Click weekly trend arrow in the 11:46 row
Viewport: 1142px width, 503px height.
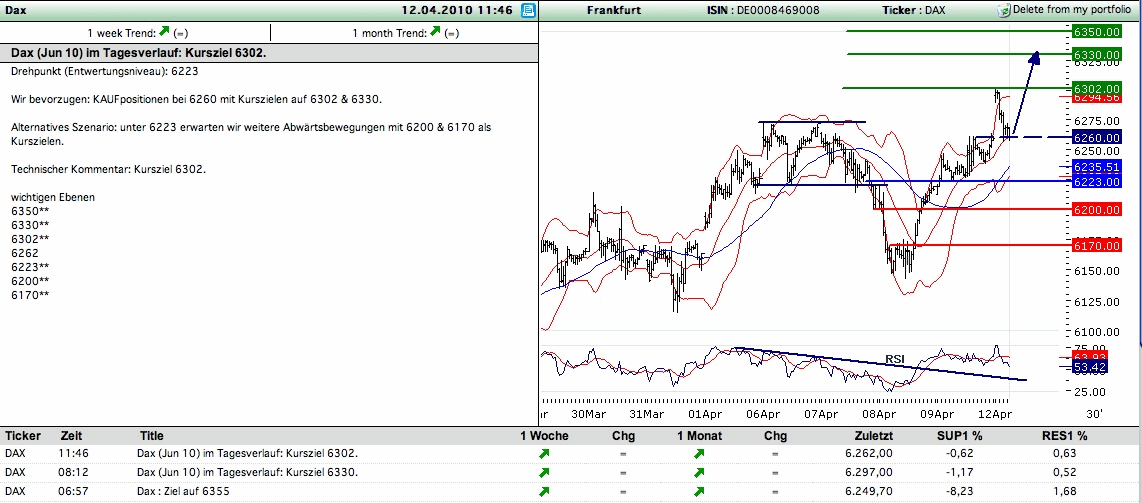[x=544, y=454]
